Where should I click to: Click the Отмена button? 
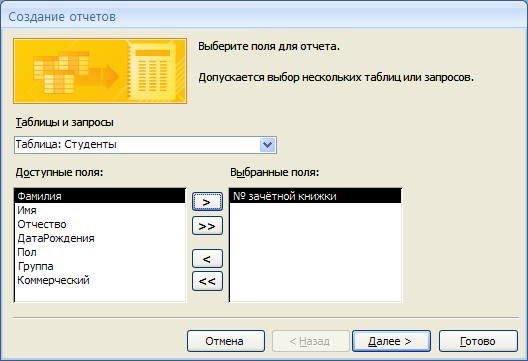226,341
